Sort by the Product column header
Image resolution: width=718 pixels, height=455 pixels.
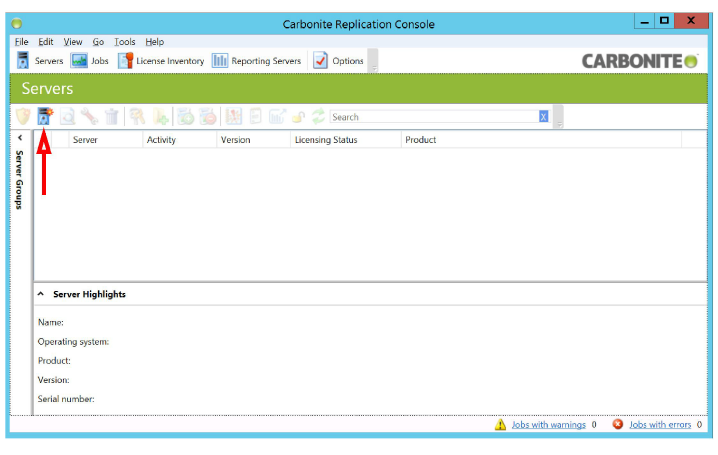[x=542, y=140]
